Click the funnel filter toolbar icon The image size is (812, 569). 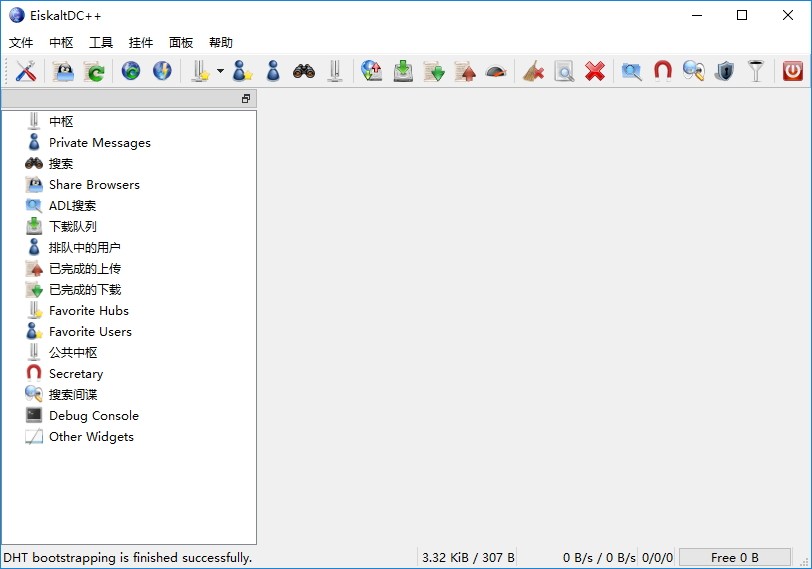click(x=756, y=71)
